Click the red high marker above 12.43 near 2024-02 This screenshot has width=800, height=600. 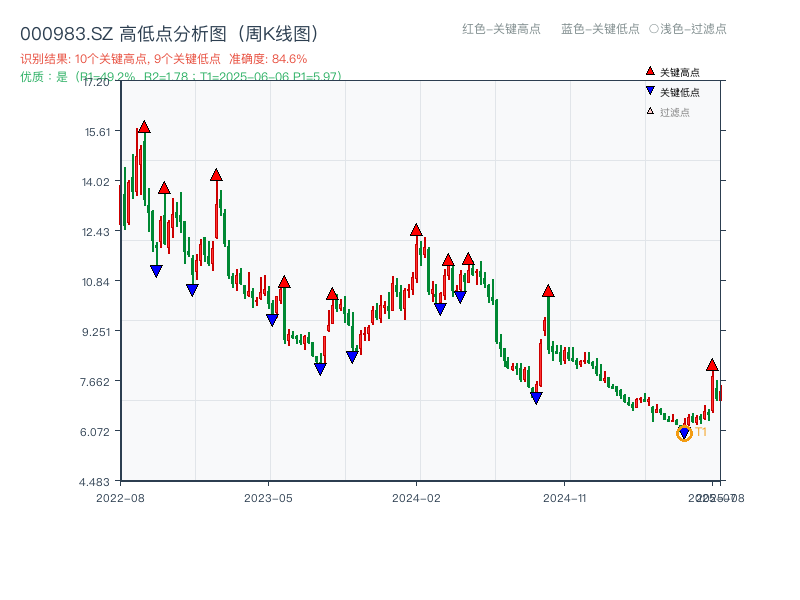coord(416,229)
